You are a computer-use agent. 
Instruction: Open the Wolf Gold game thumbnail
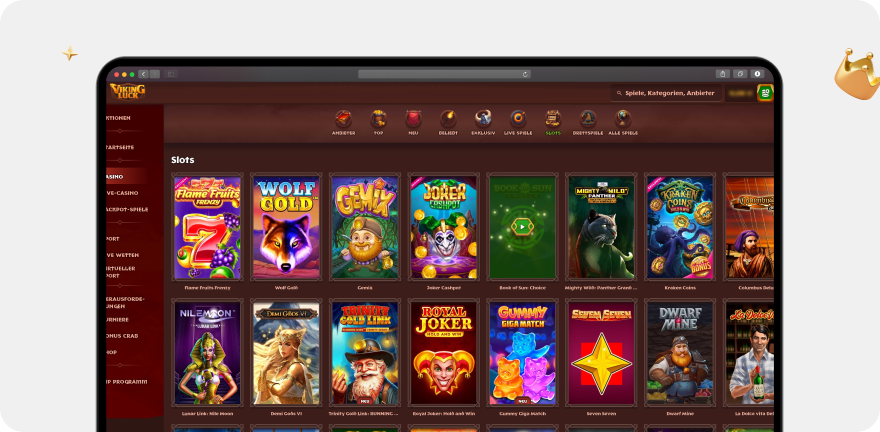286,227
